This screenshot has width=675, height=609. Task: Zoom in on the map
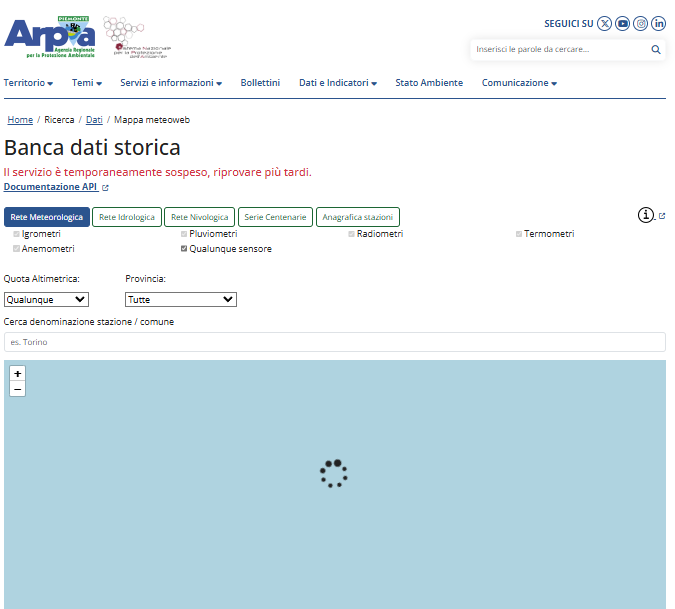point(18,374)
